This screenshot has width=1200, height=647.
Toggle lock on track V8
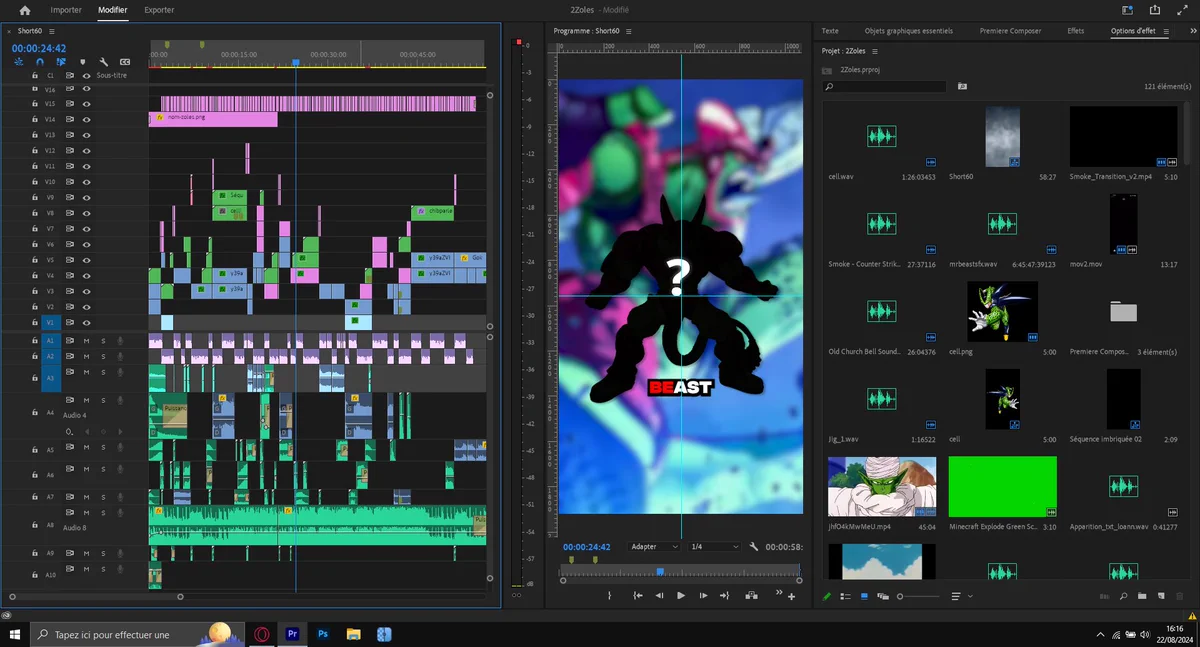[x=35, y=213]
